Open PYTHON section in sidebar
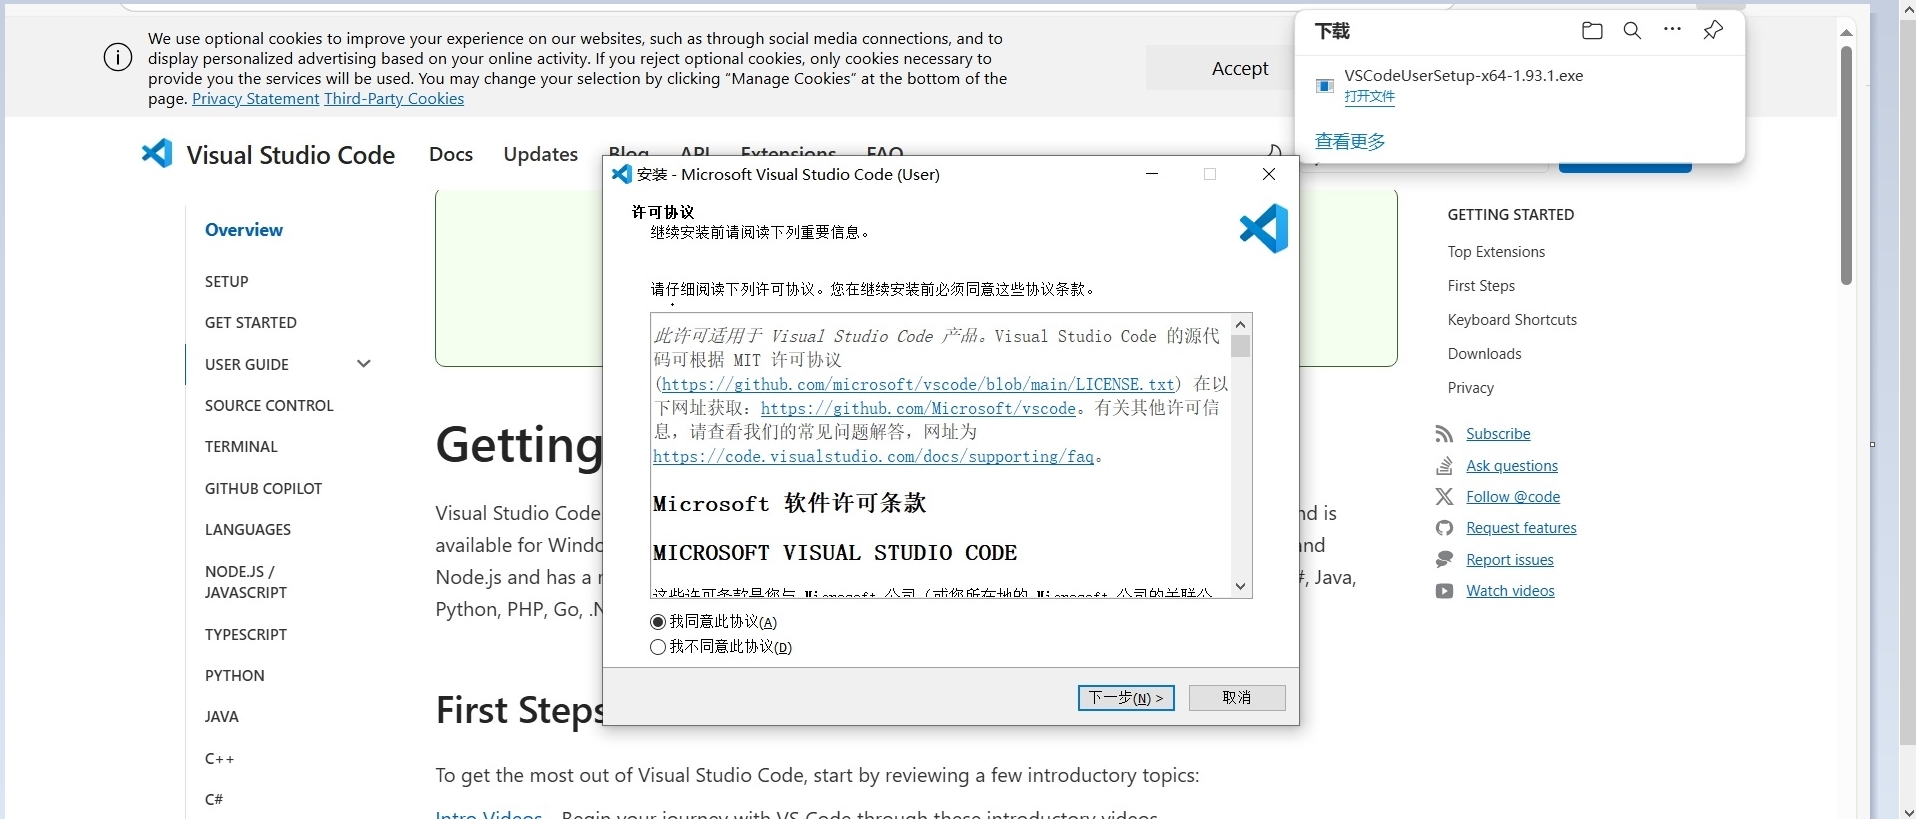This screenshot has height=819, width=1916. coord(235,676)
